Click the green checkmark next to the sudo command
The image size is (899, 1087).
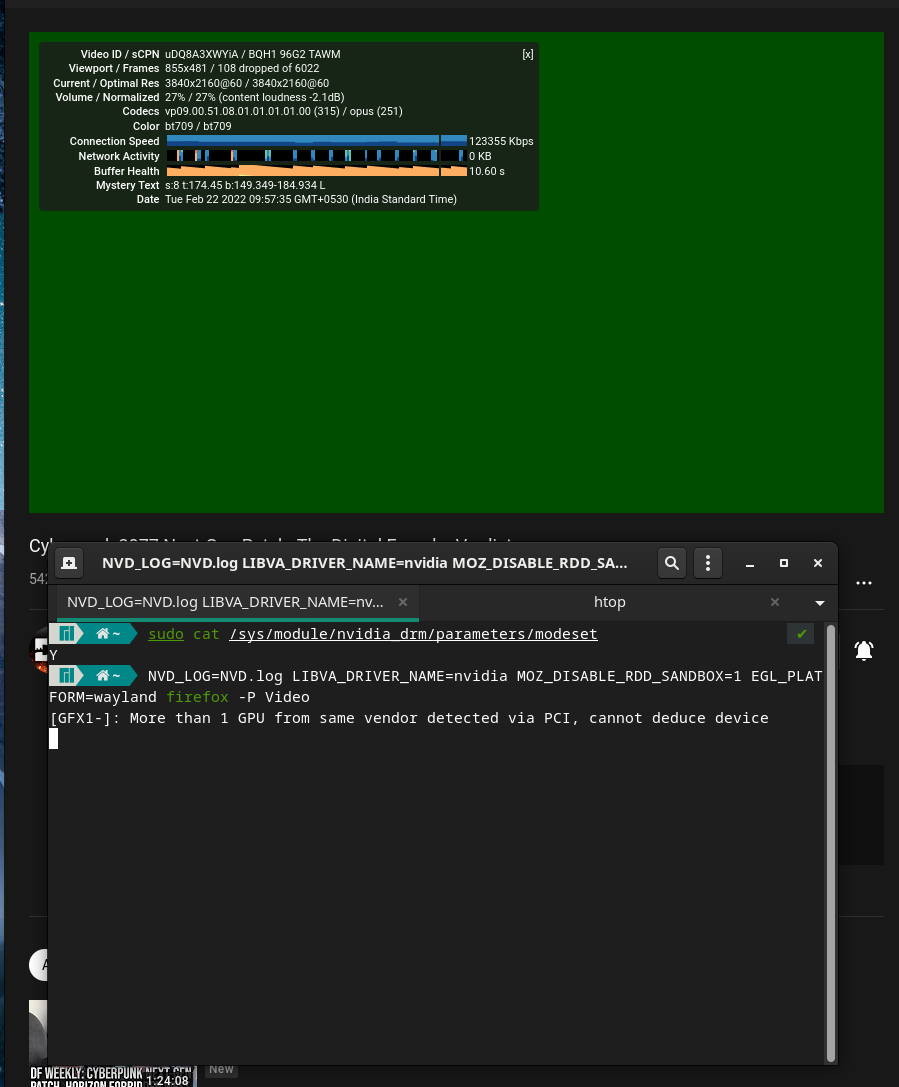coord(800,633)
